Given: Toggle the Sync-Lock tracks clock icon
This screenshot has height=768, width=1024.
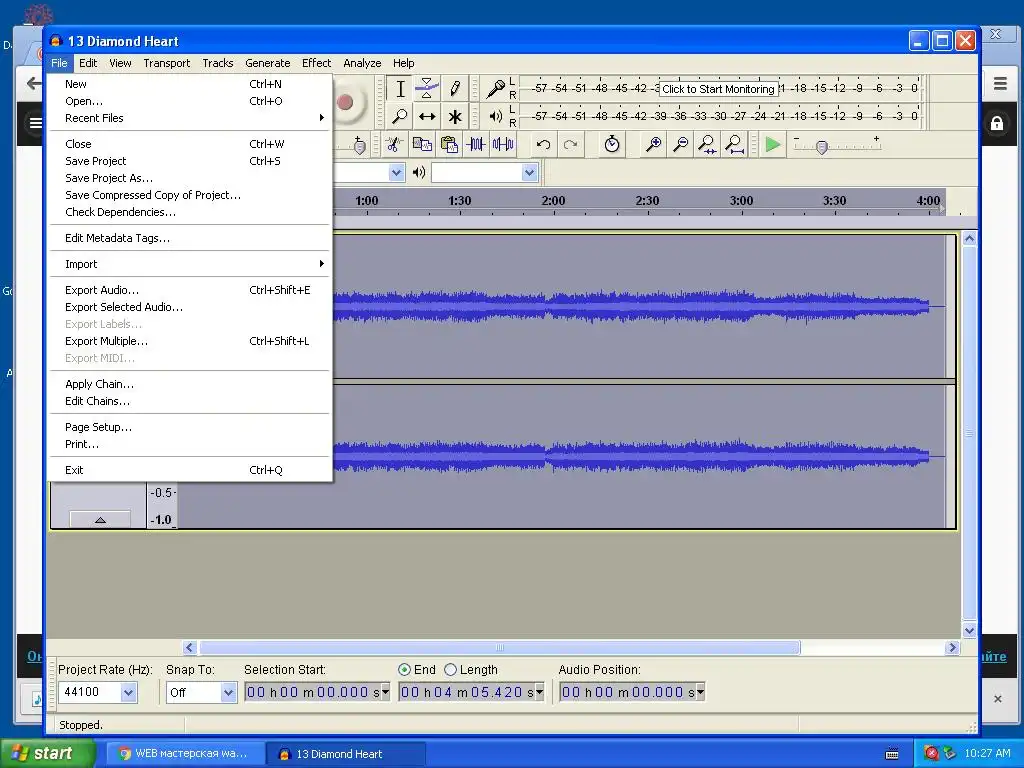Looking at the screenshot, I should (612, 144).
